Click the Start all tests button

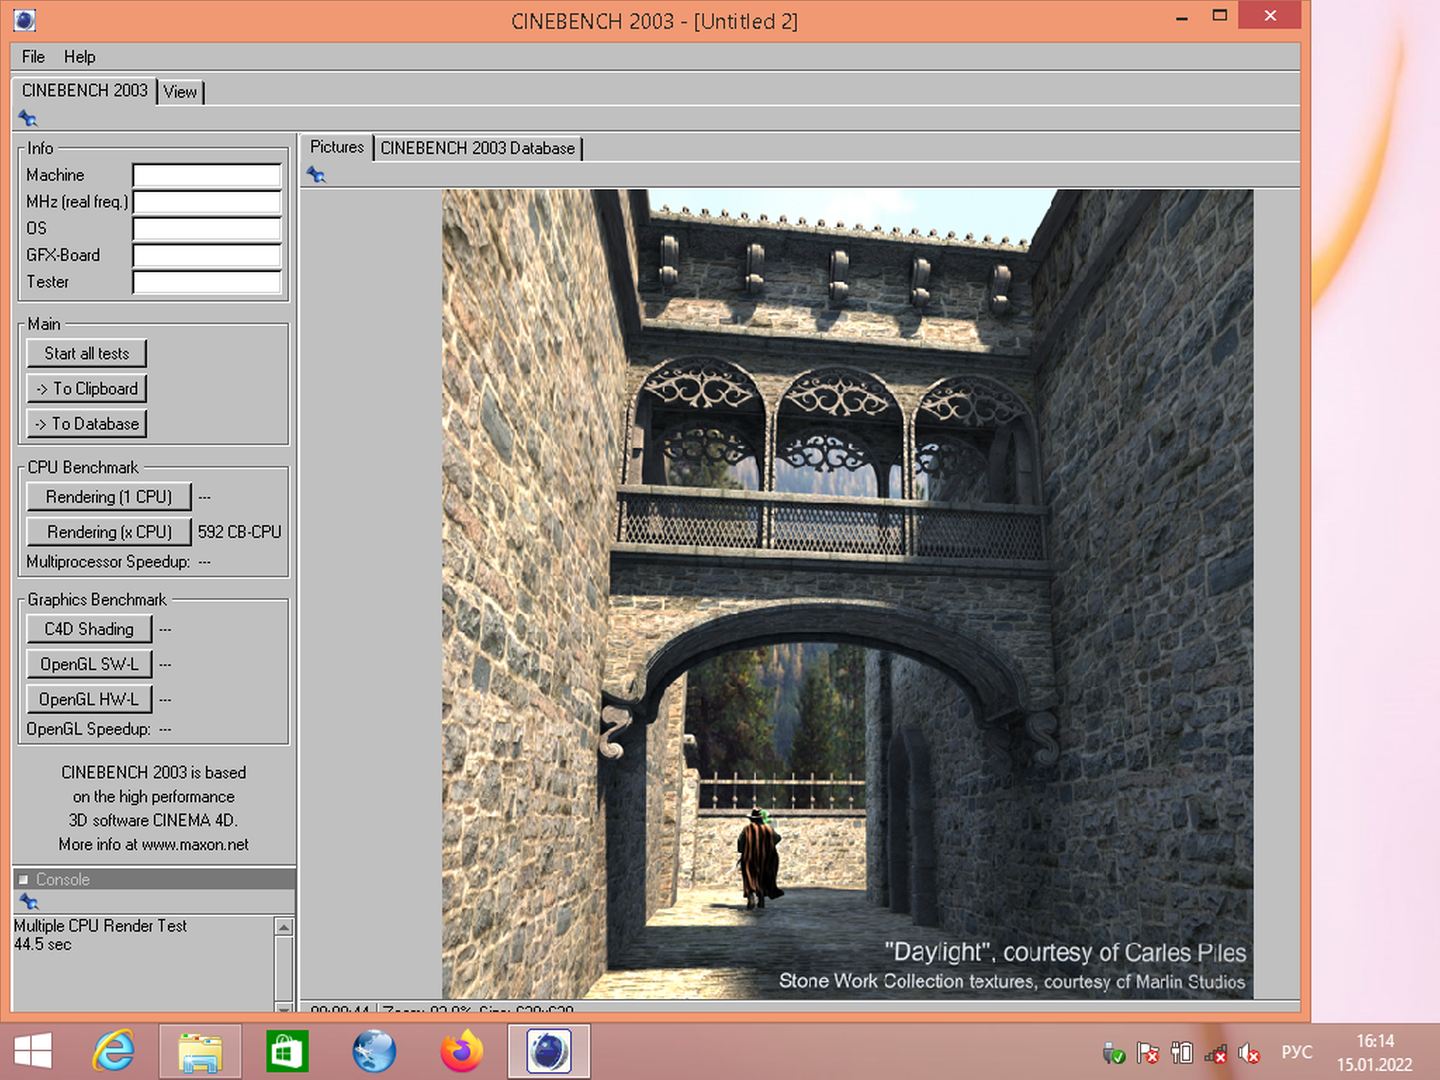click(87, 354)
